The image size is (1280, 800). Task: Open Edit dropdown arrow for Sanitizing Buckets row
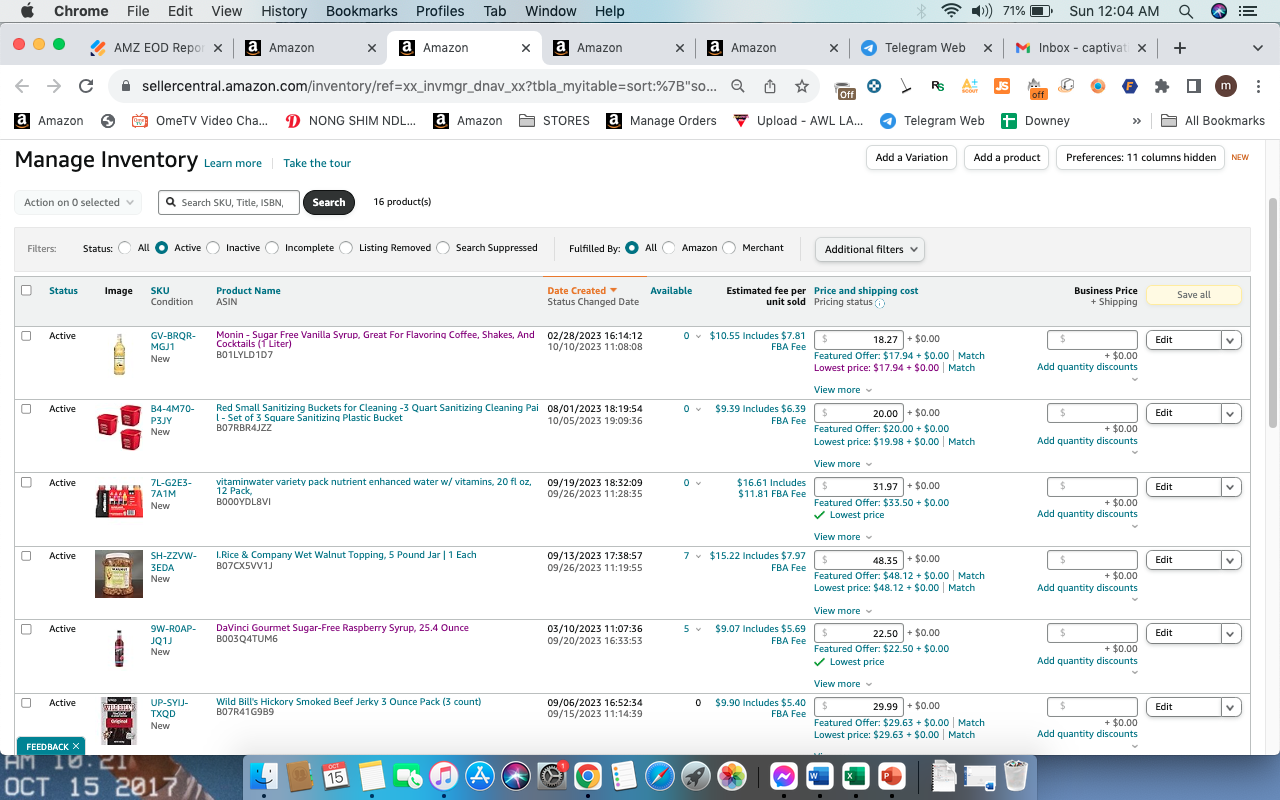click(x=1231, y=413)
